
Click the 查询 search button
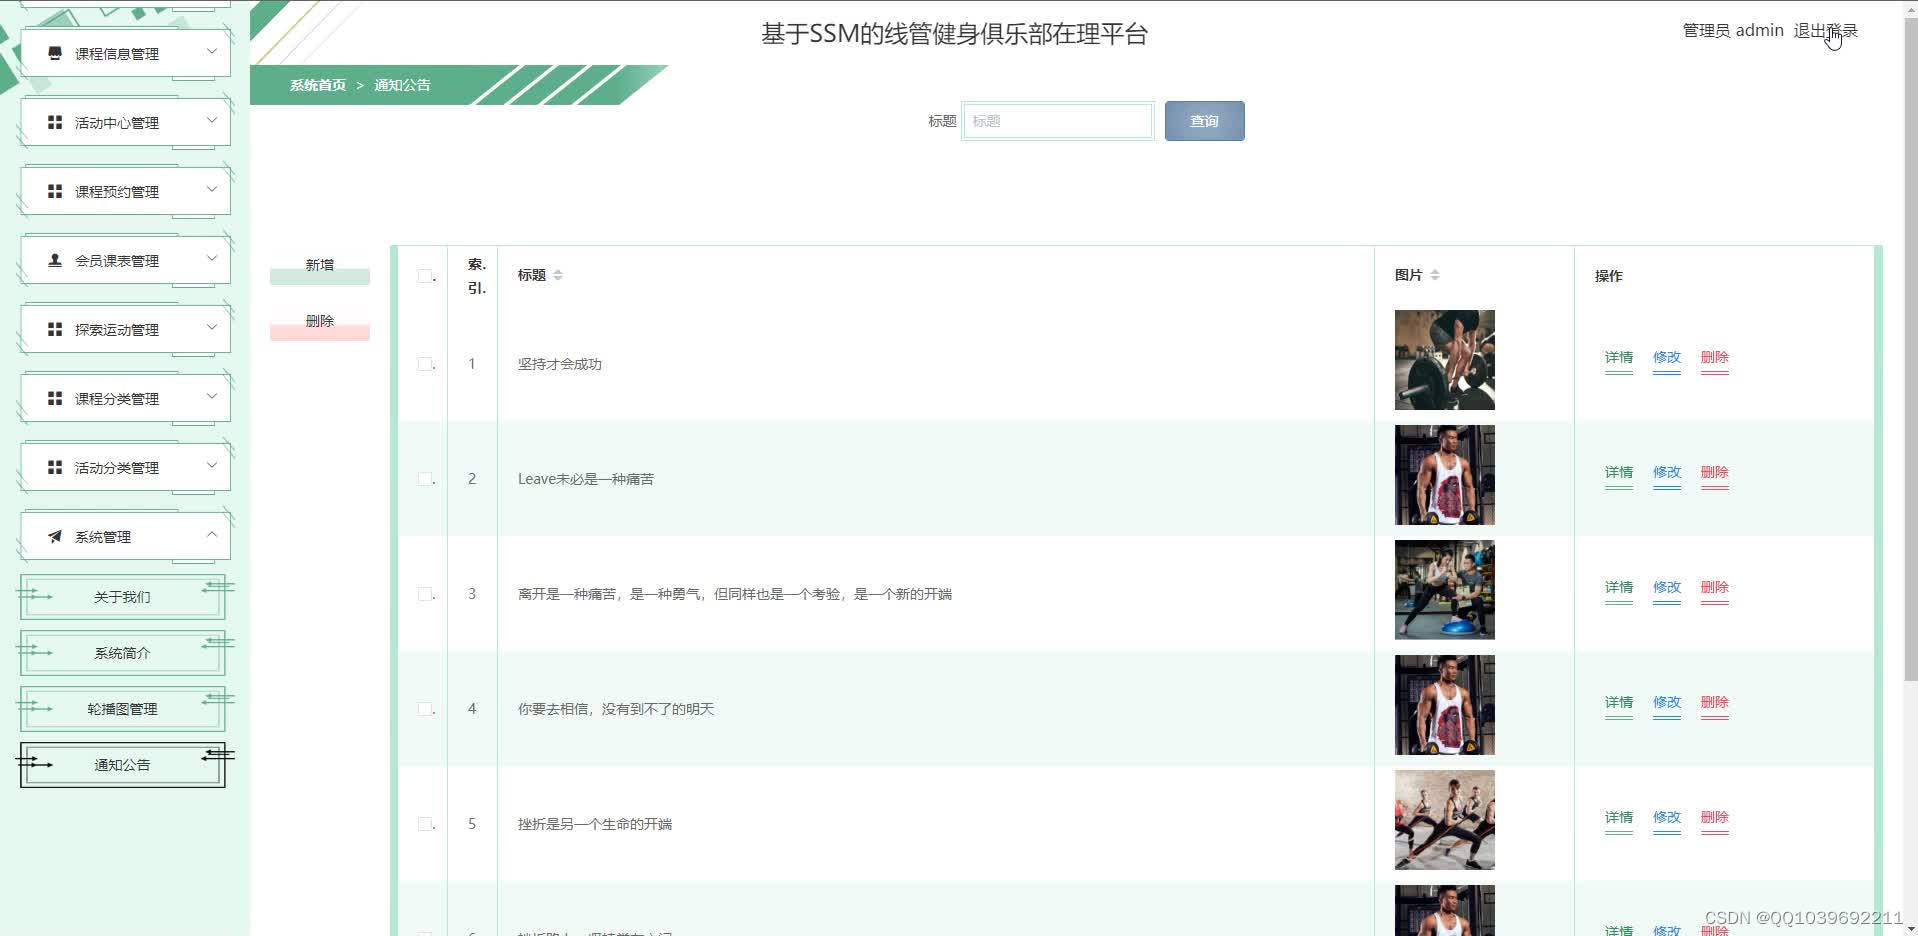click(1204, 121)
